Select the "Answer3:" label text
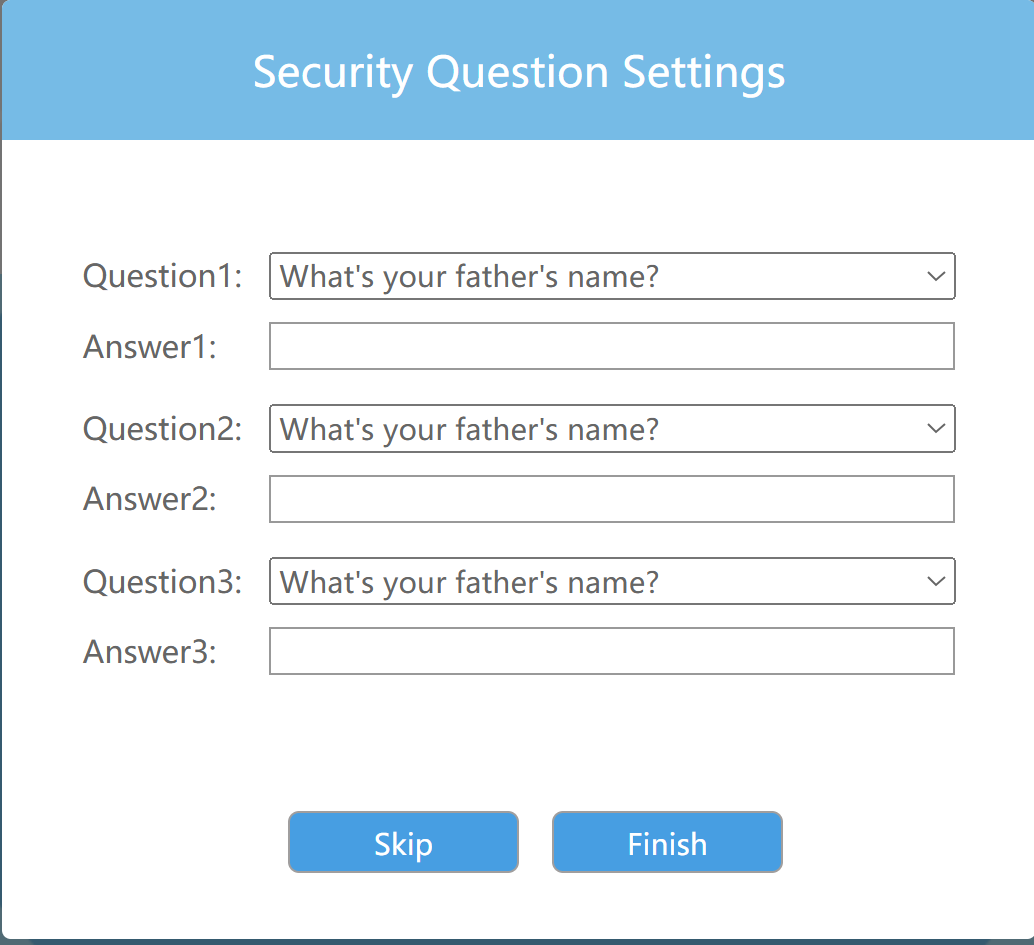This screenshot has width=1034, height=945. click(x=150, y=652)
